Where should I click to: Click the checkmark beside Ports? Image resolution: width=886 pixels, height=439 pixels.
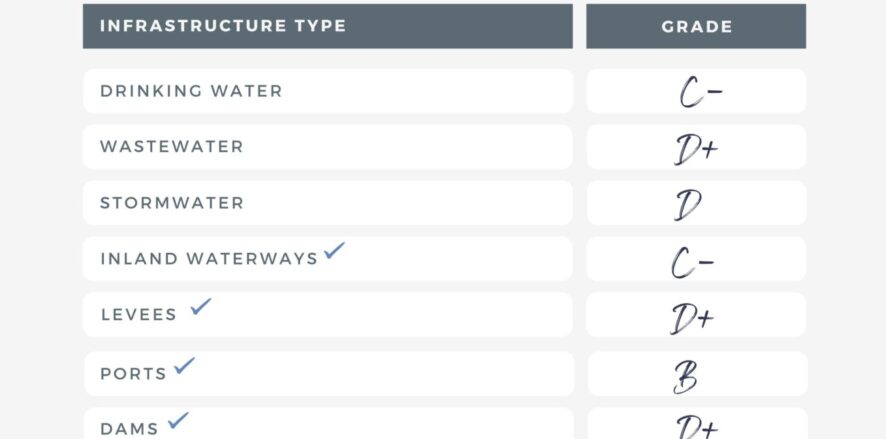pyautogui.click(x=184, y=366)
